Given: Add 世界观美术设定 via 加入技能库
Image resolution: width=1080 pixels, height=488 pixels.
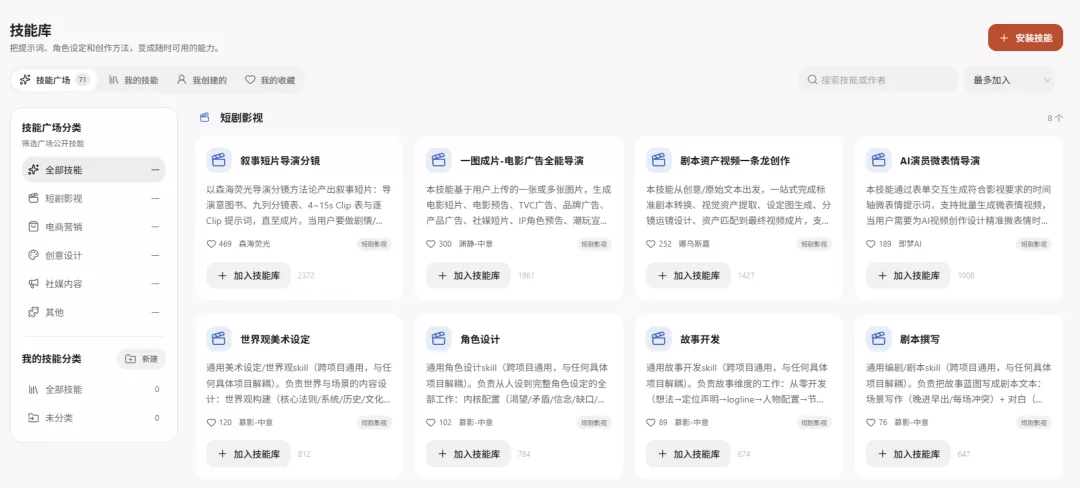Looking at the screenshot, I should pyautogui.click(x=249, y=454).
